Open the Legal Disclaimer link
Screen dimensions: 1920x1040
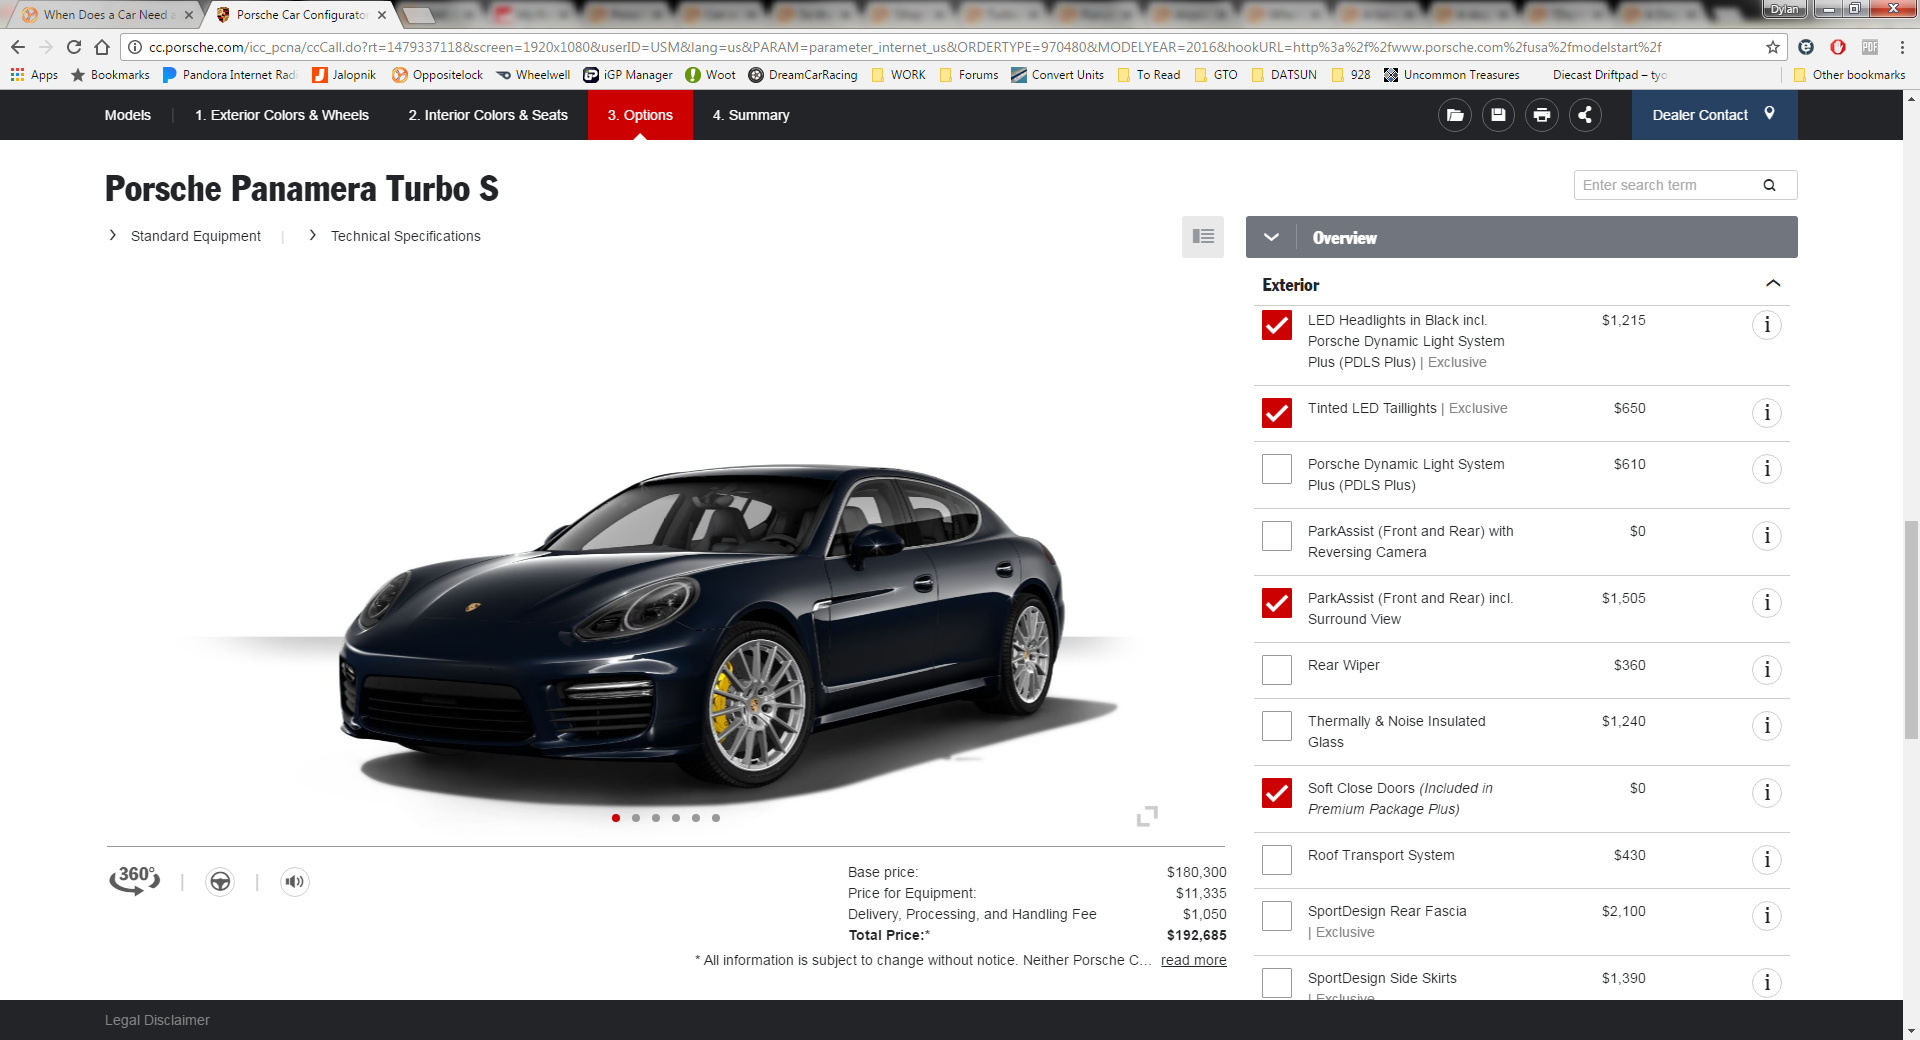(x=157, y=1020)
